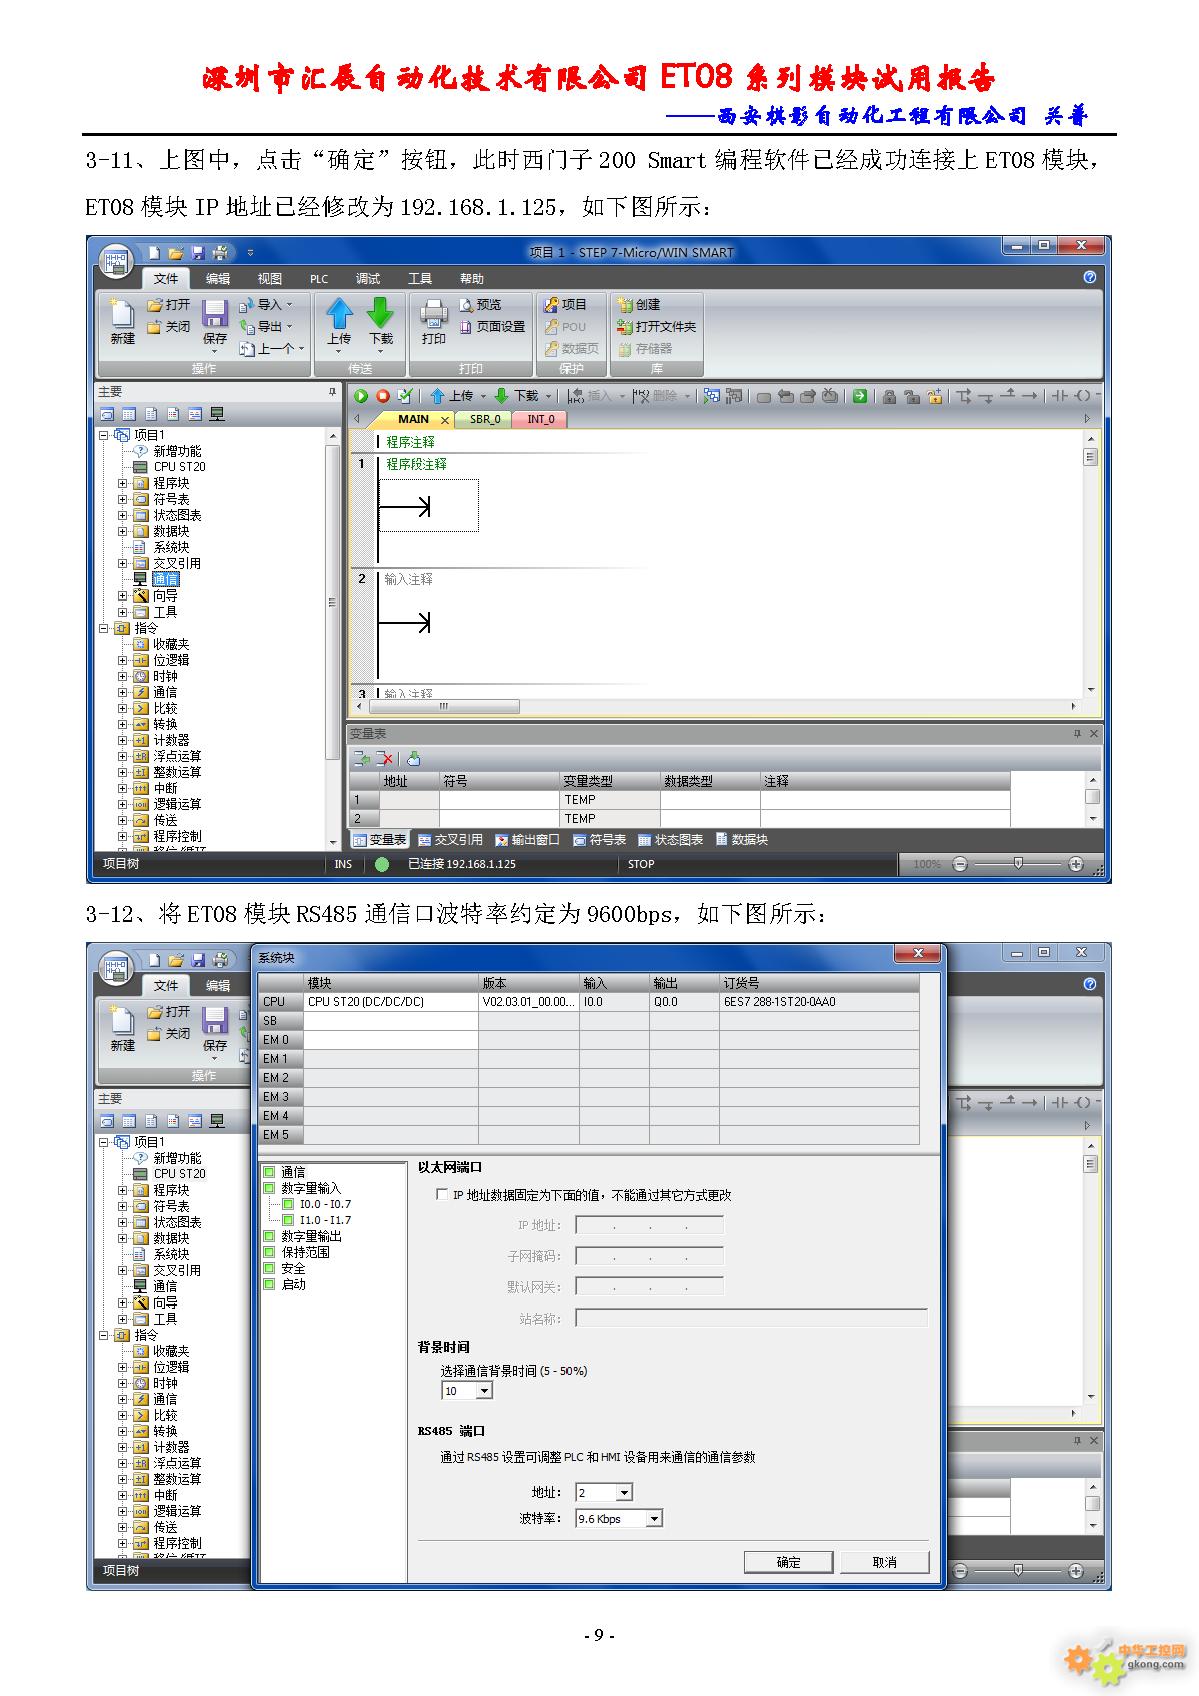
Task: Open the RS485 address dropdown showing 2
Action: coord(624,1493)
